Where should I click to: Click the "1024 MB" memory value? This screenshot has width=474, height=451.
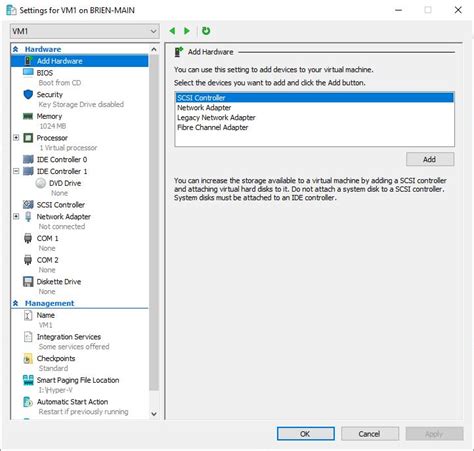click(x=53, y=126)
